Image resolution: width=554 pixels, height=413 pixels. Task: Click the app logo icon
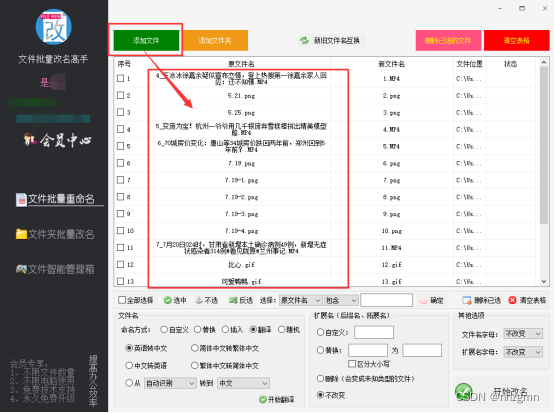click(54, 27)
